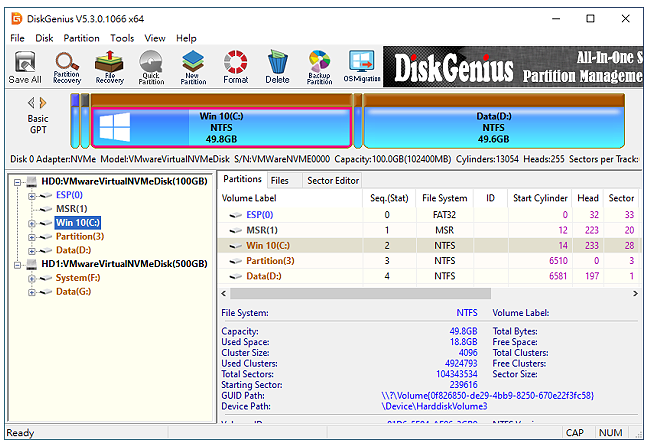Collapse the HD1 disk tree node
Screen dimensions: 649x444
click(17, 265)
